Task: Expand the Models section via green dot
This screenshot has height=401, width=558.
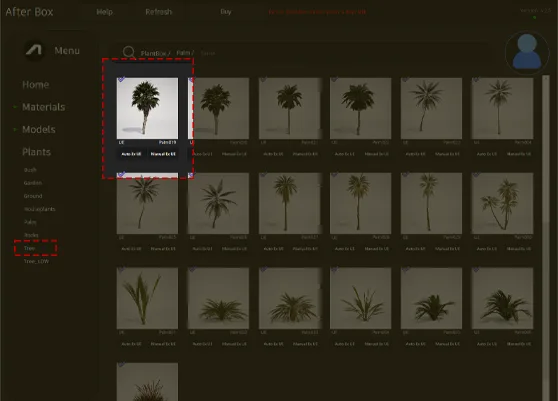Action: click(x=15, y=129)
